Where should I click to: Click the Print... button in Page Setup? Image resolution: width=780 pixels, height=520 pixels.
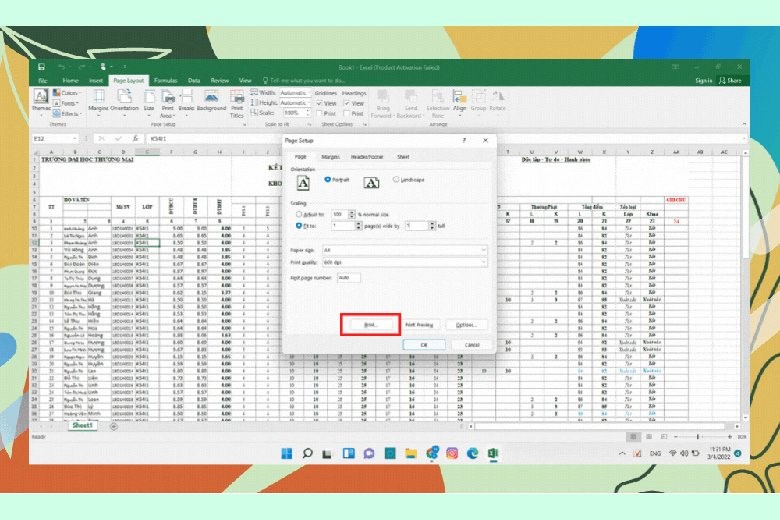[x=371, y=324]
